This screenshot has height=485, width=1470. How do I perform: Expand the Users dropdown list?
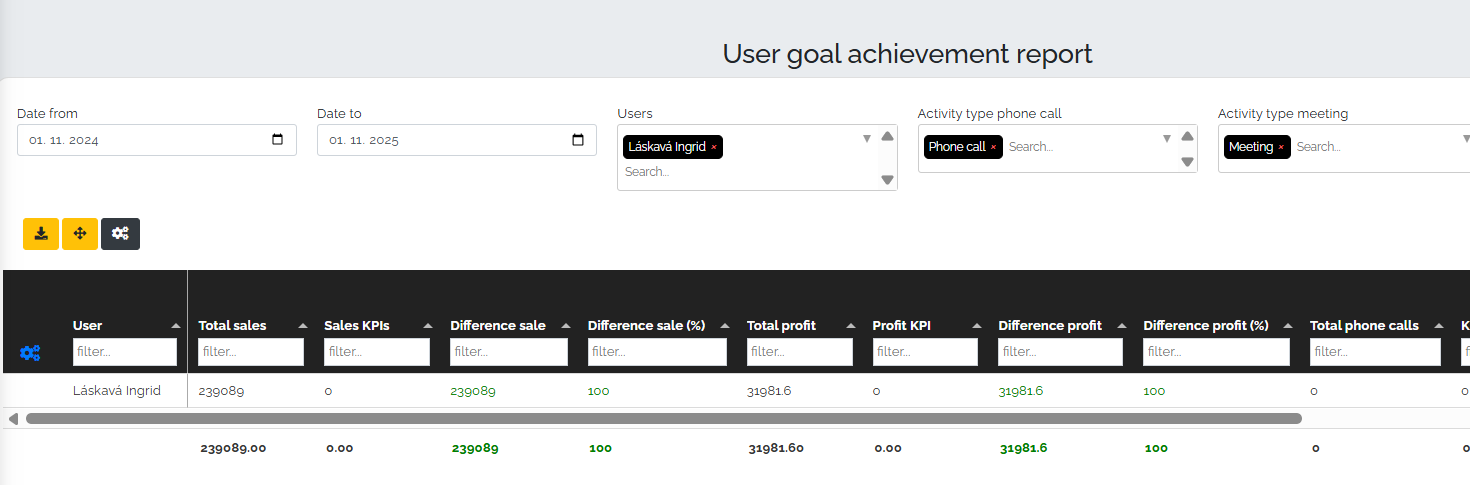tap(867, 139)
